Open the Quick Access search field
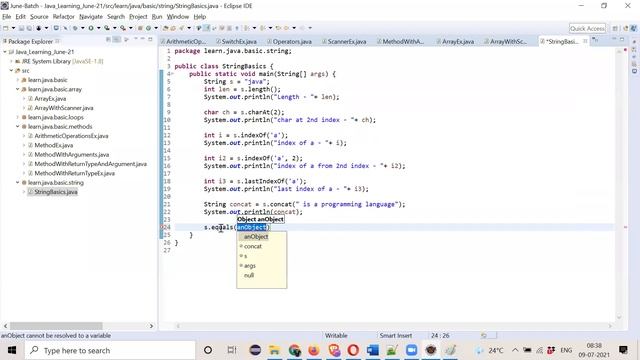Viewport: 640px width, 360px height. 587,28
